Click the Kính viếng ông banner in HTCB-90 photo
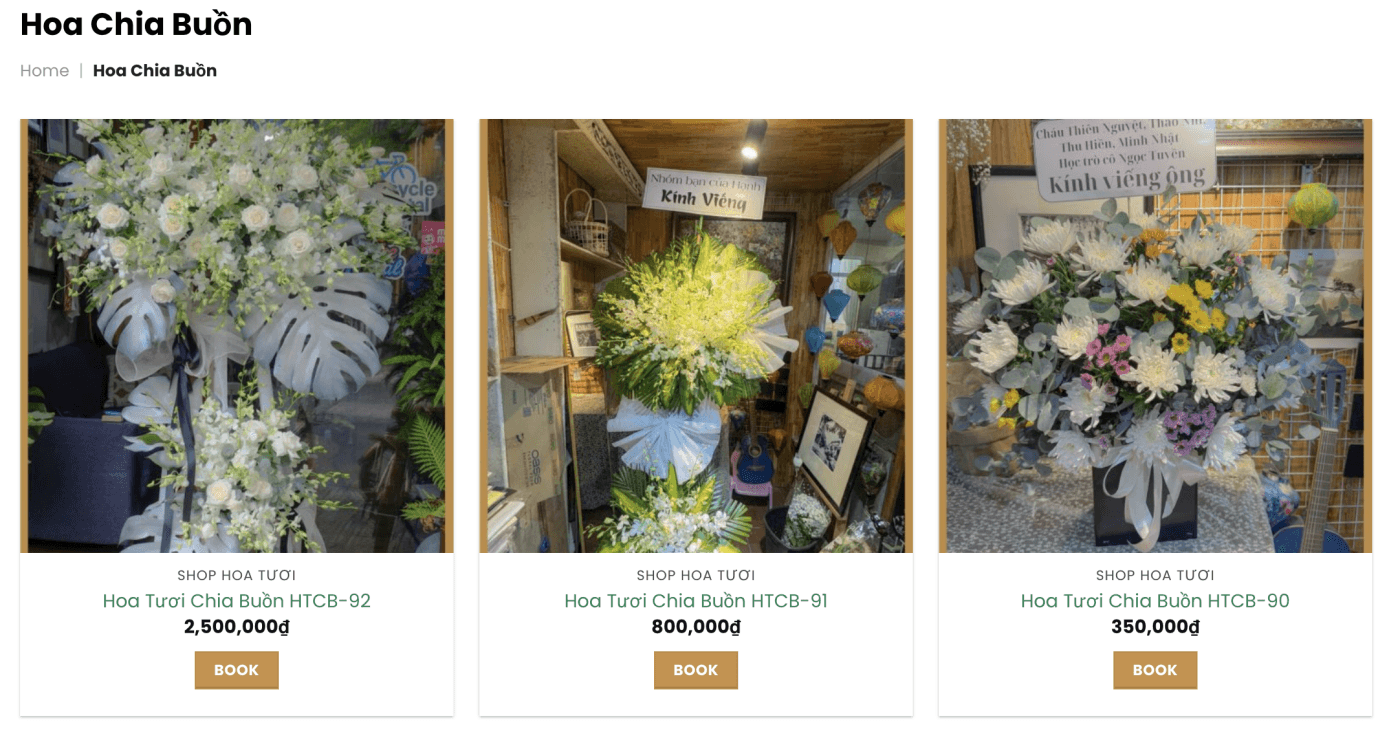 click(x=1125, y=159)
